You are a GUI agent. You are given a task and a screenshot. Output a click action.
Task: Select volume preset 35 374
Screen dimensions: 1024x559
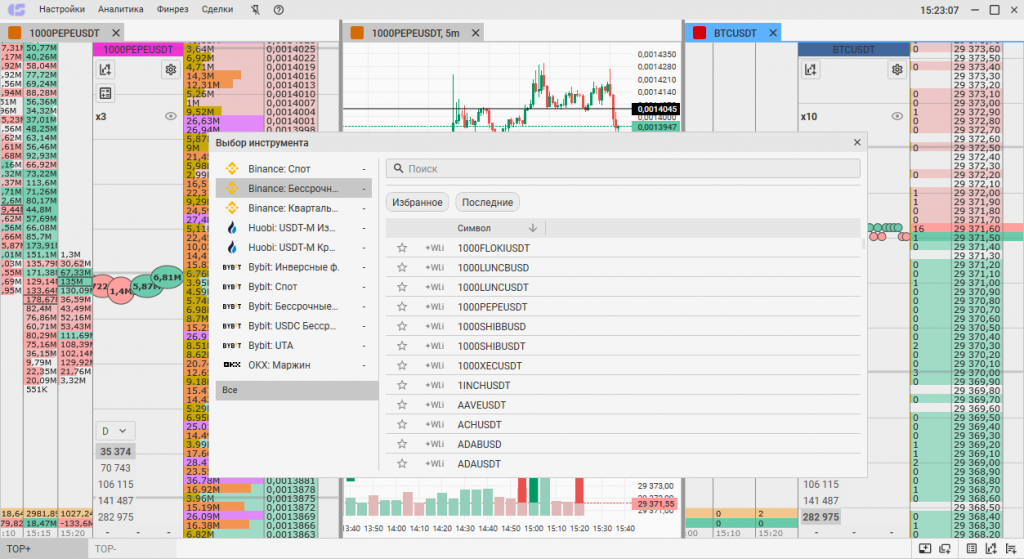coord(116,451)
